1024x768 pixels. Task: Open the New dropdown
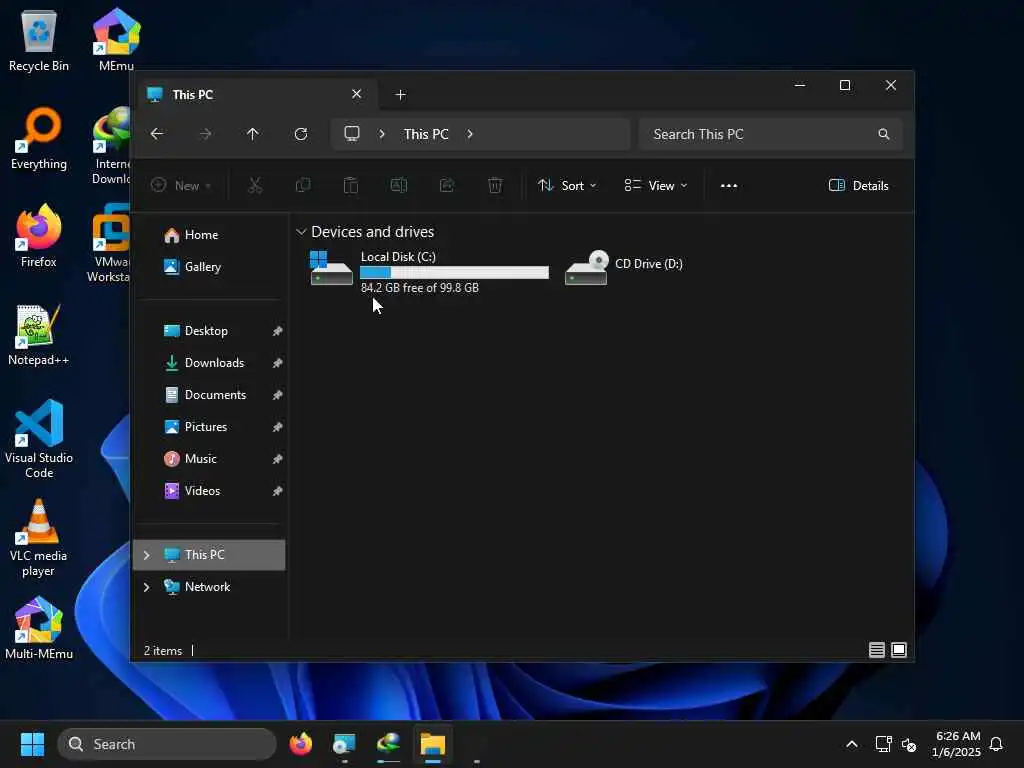pyautogui.click(x=181, y=185)
